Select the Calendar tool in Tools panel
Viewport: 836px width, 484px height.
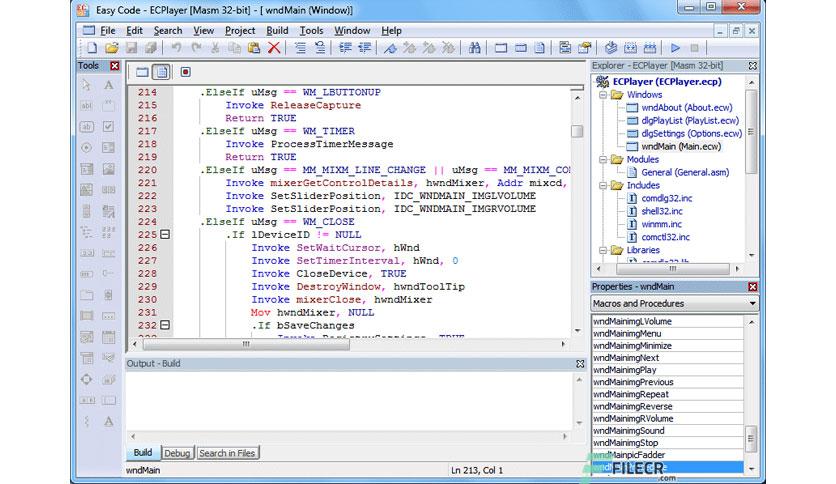point(108,337)
